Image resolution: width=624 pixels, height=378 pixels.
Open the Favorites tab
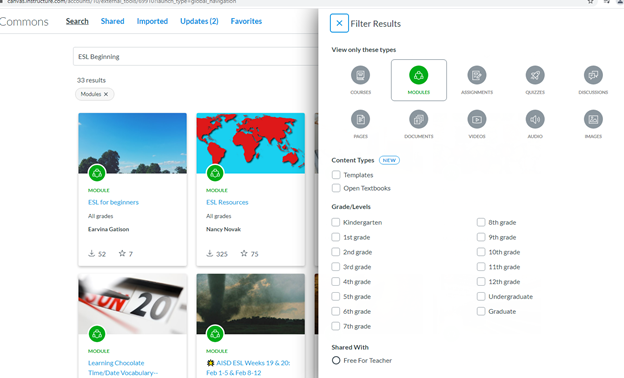click(246, 21)
